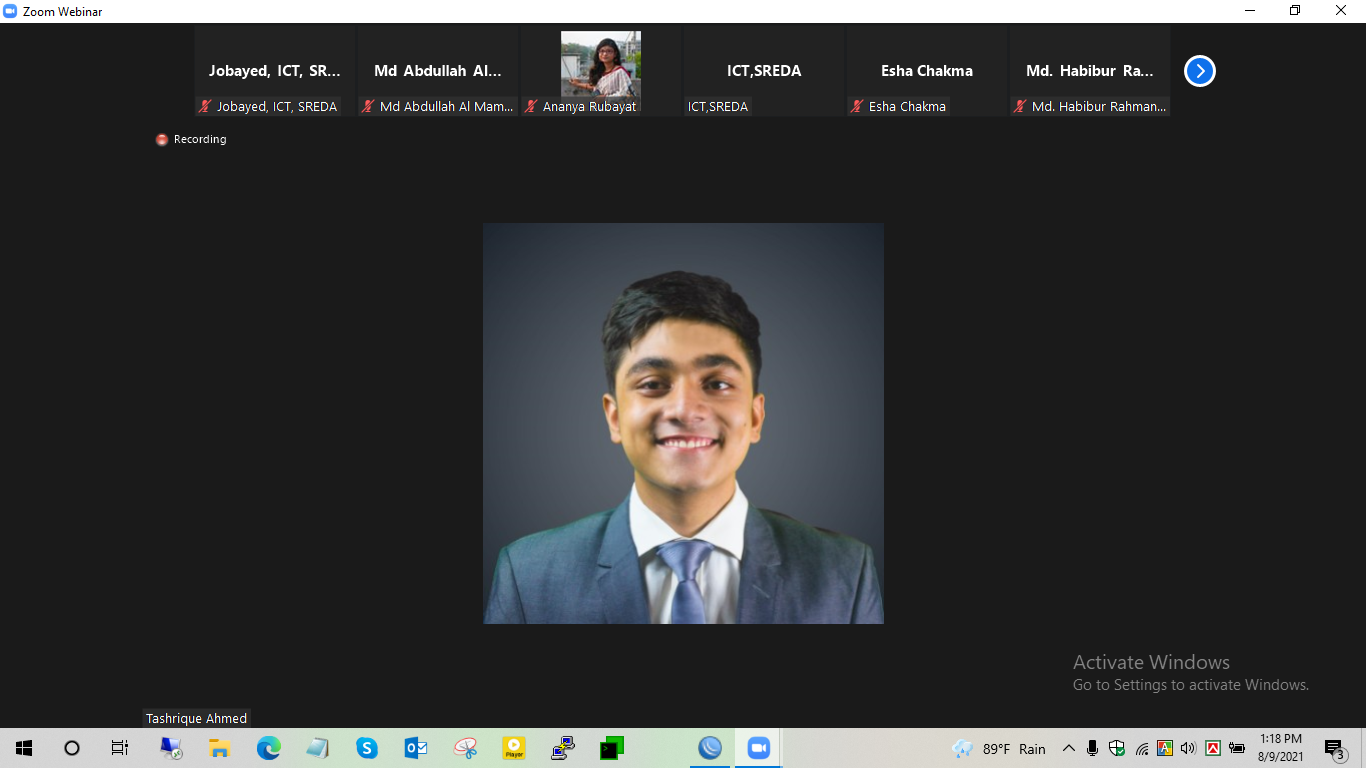Open the volume control in system tray

(1188, 748)
